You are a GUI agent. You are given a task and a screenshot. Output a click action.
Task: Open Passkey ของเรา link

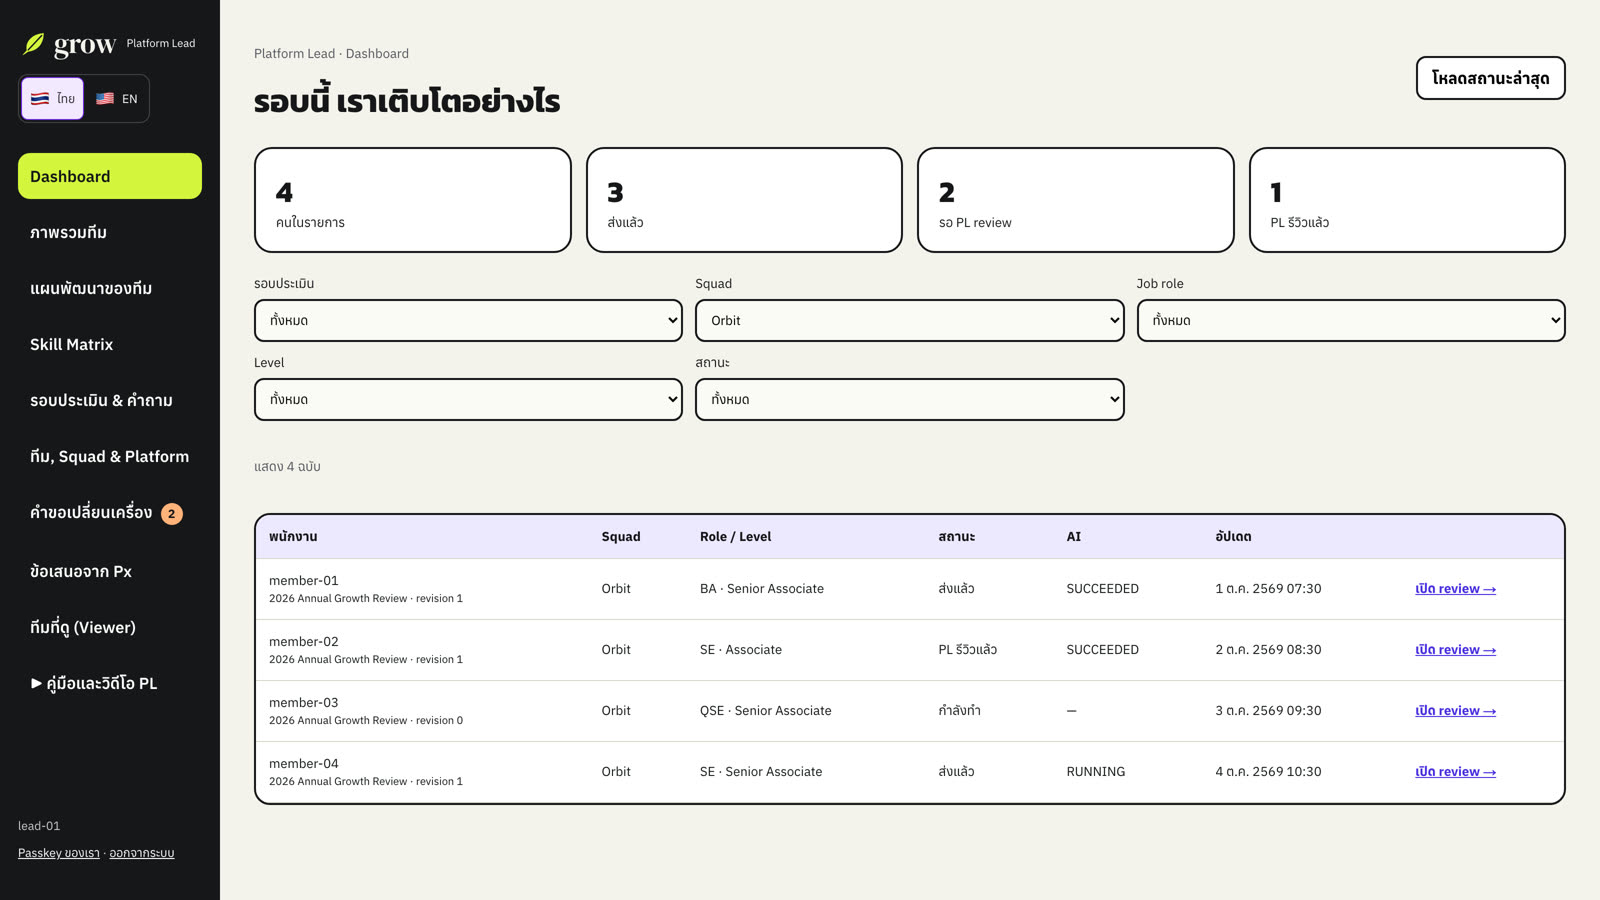coord(59,853)
